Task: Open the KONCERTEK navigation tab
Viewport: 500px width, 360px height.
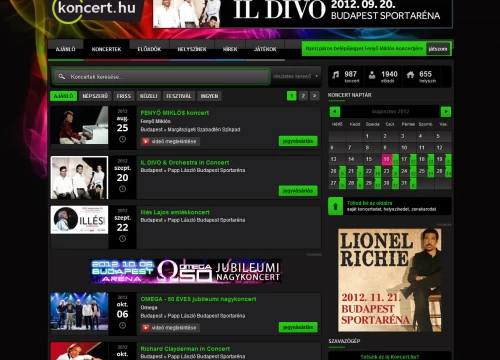Action: [106, 49]
